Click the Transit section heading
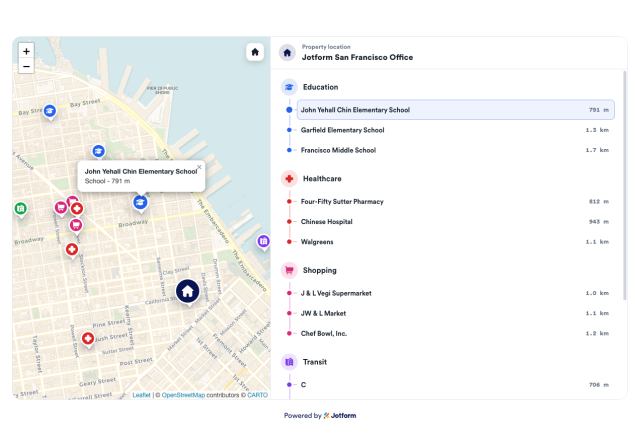This screenshot has width=640, height=433. point(315,362)
